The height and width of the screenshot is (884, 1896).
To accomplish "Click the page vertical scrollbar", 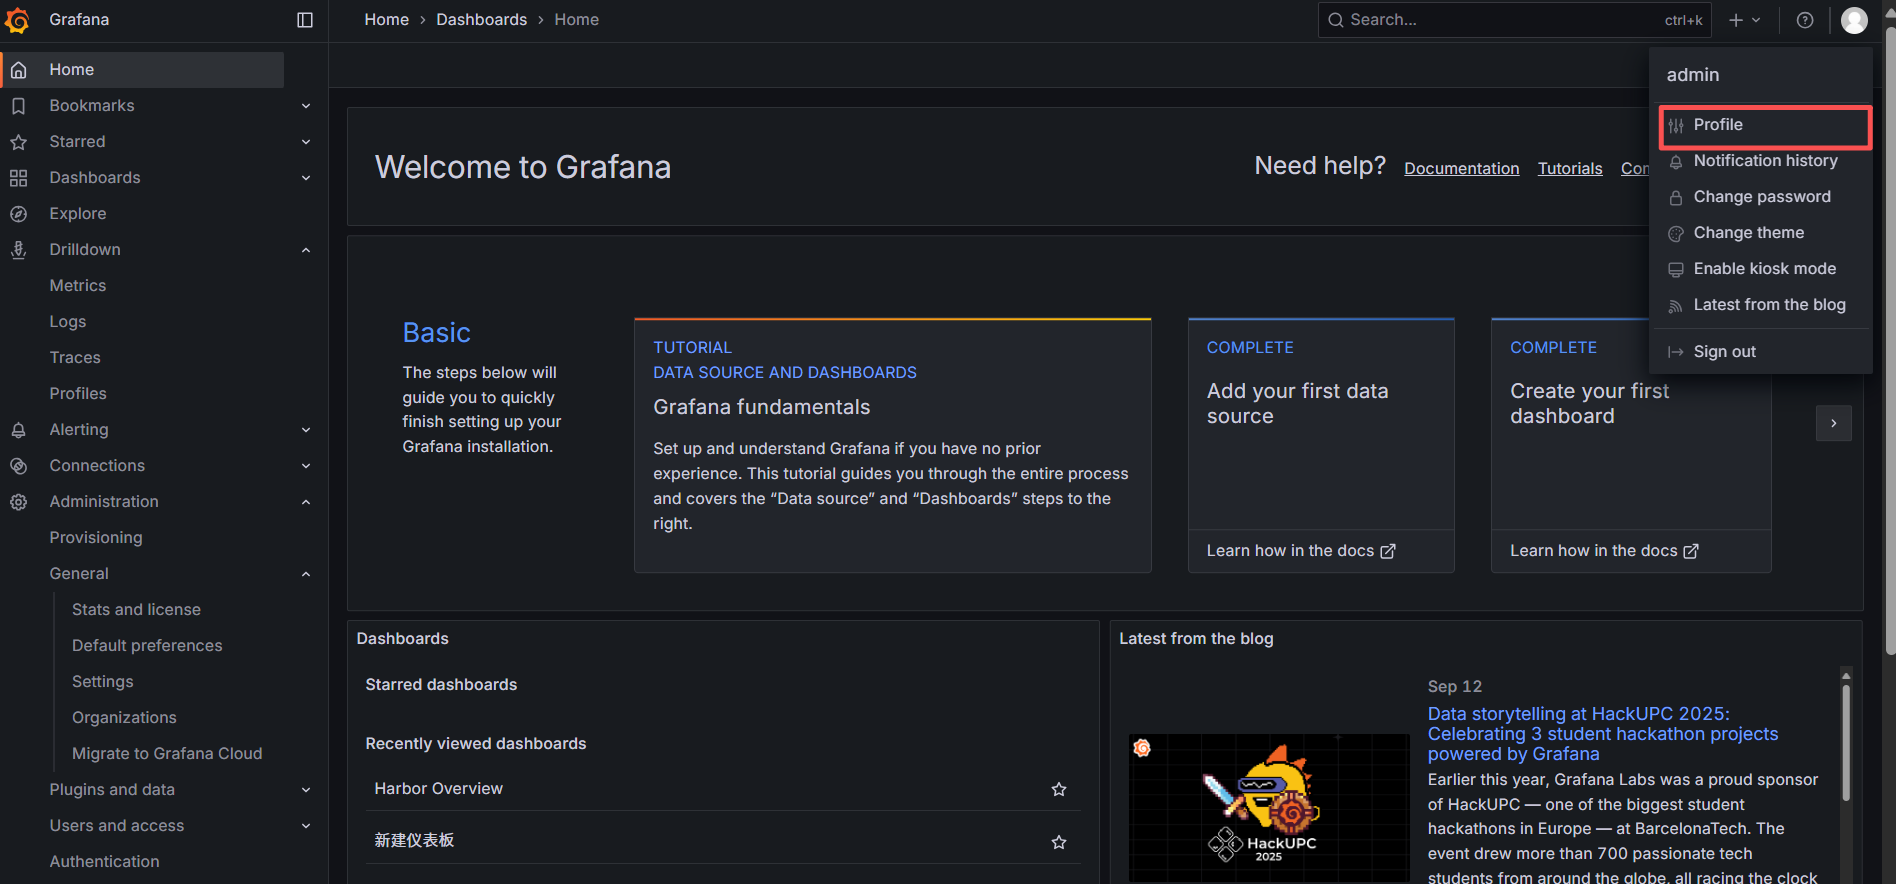I will pos(1889,340).
